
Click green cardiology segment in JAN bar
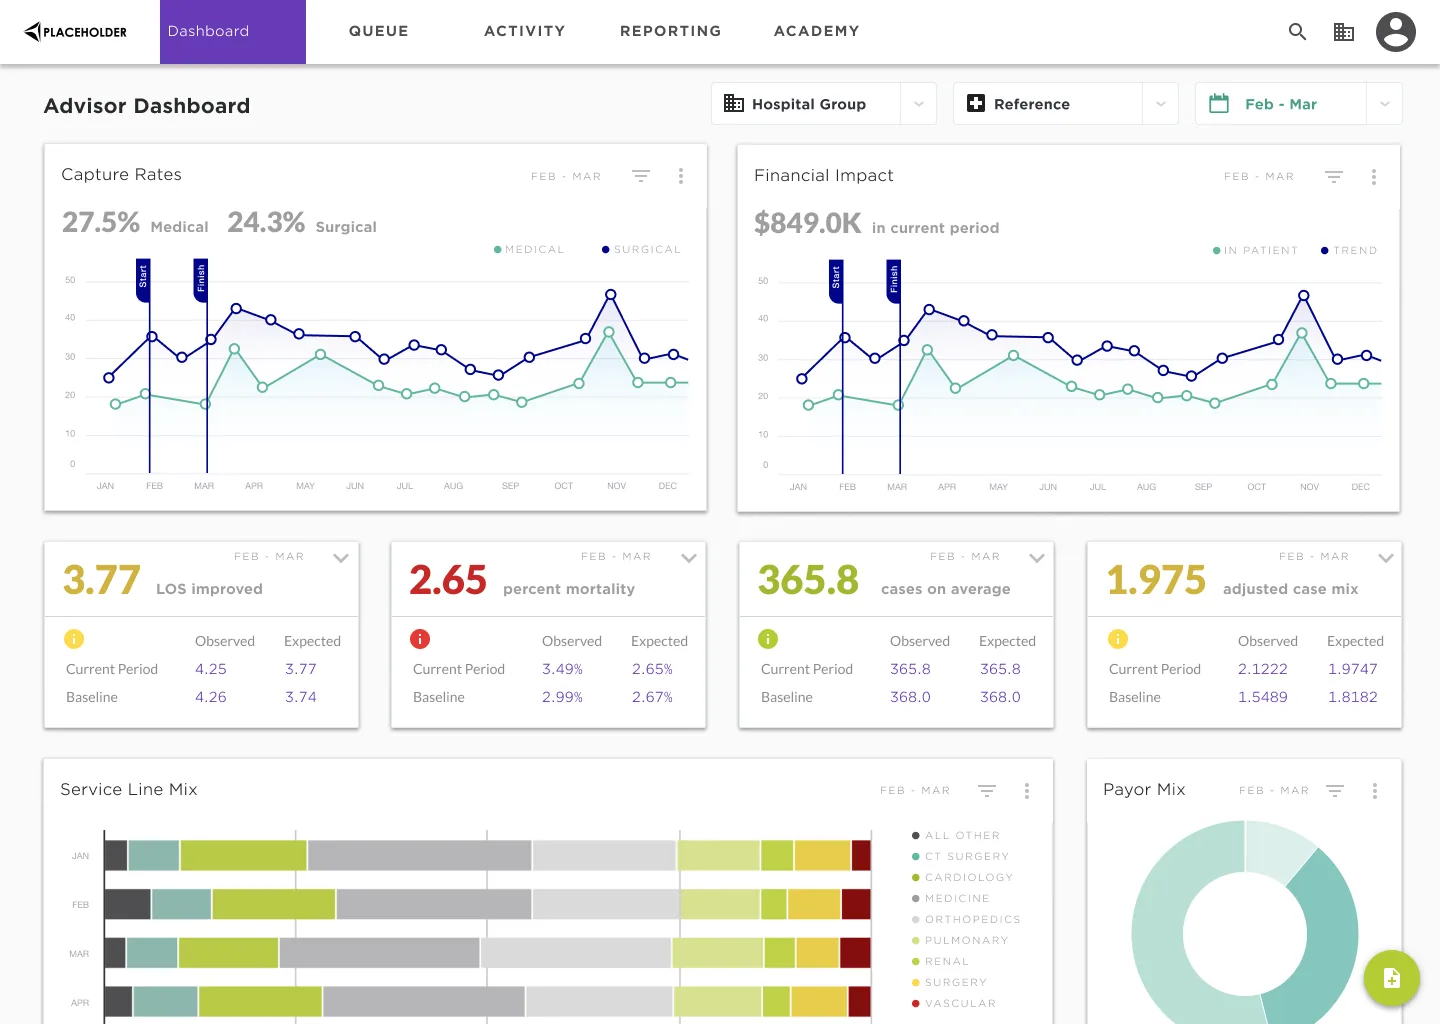tap(243, 856)
